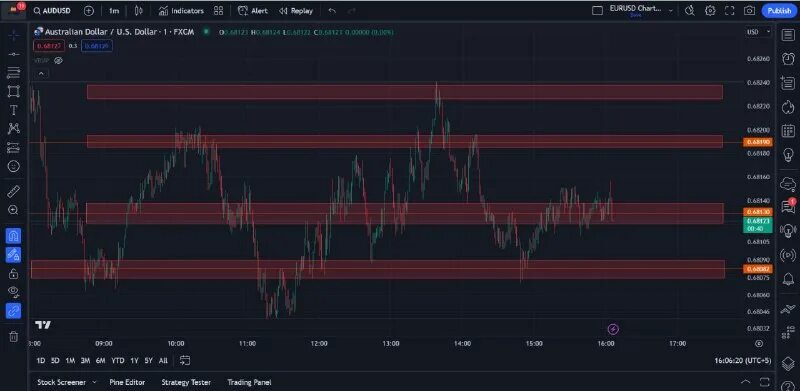
Task: Undo the last chart action
Action: tap(332, 11)
